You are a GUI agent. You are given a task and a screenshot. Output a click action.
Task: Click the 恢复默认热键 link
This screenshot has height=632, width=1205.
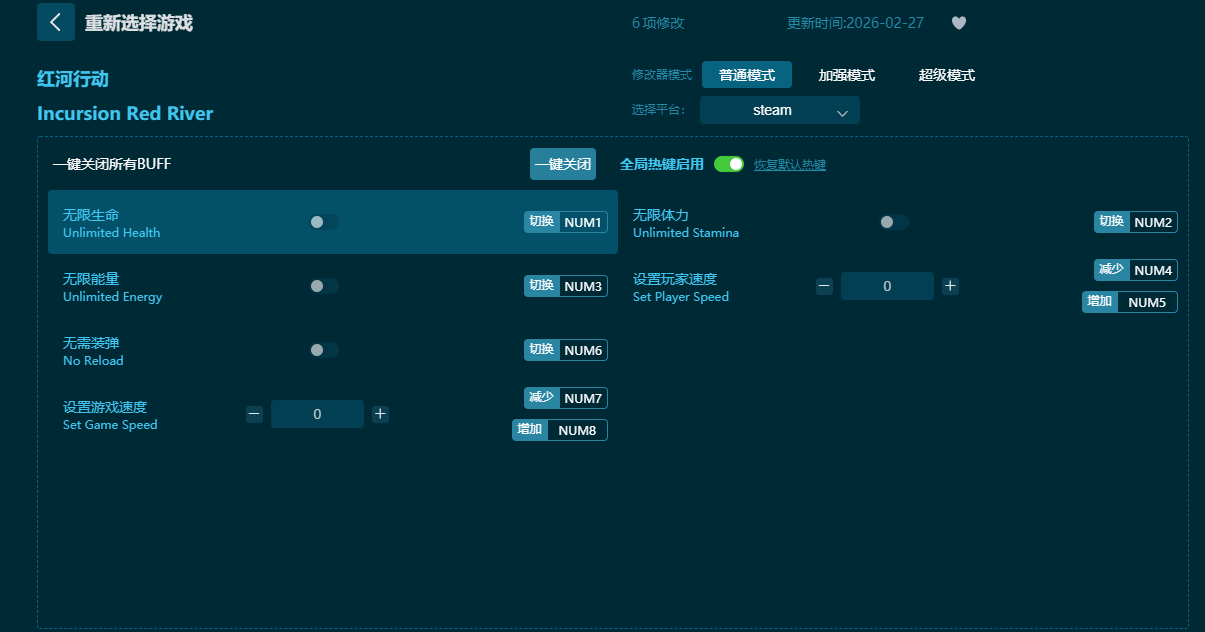789,165
